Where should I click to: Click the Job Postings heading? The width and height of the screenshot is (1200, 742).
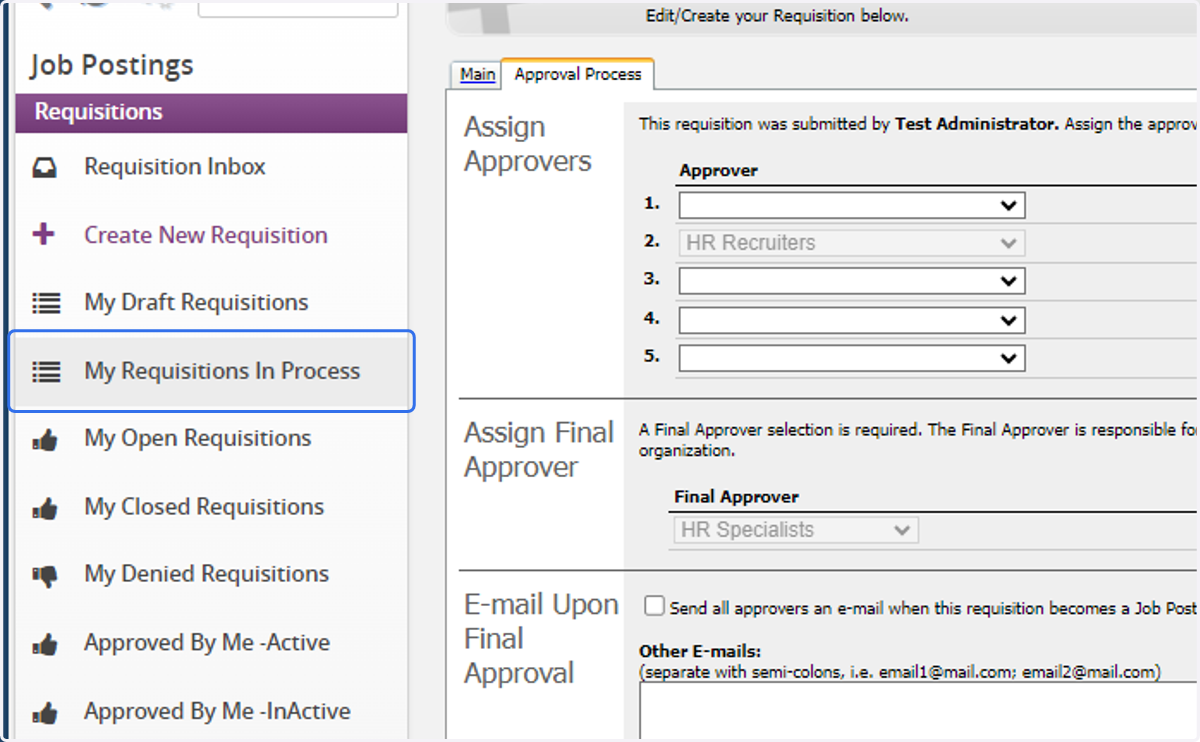112,66
